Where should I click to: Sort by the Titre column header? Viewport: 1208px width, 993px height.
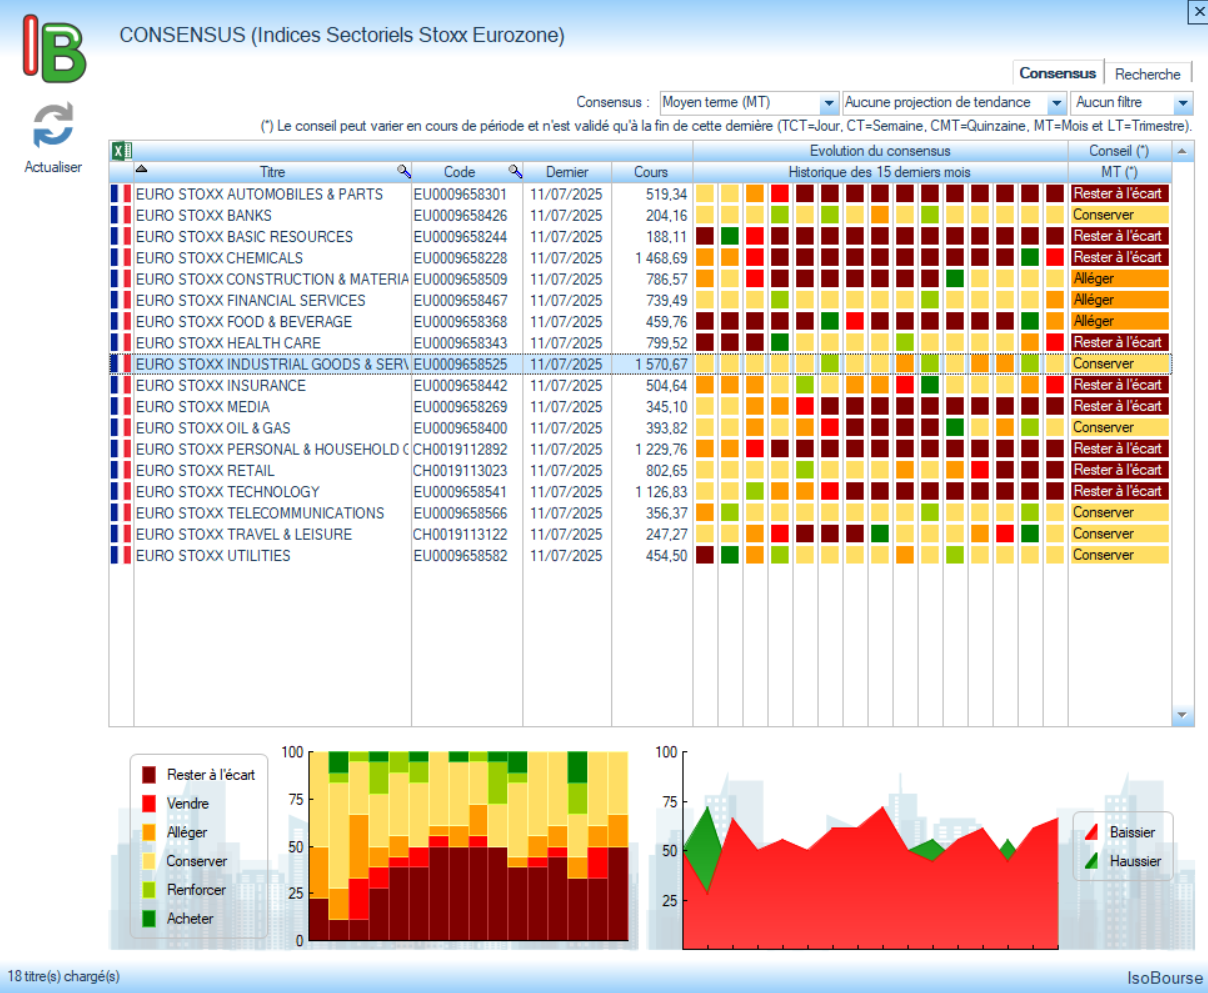click(272, 172)
